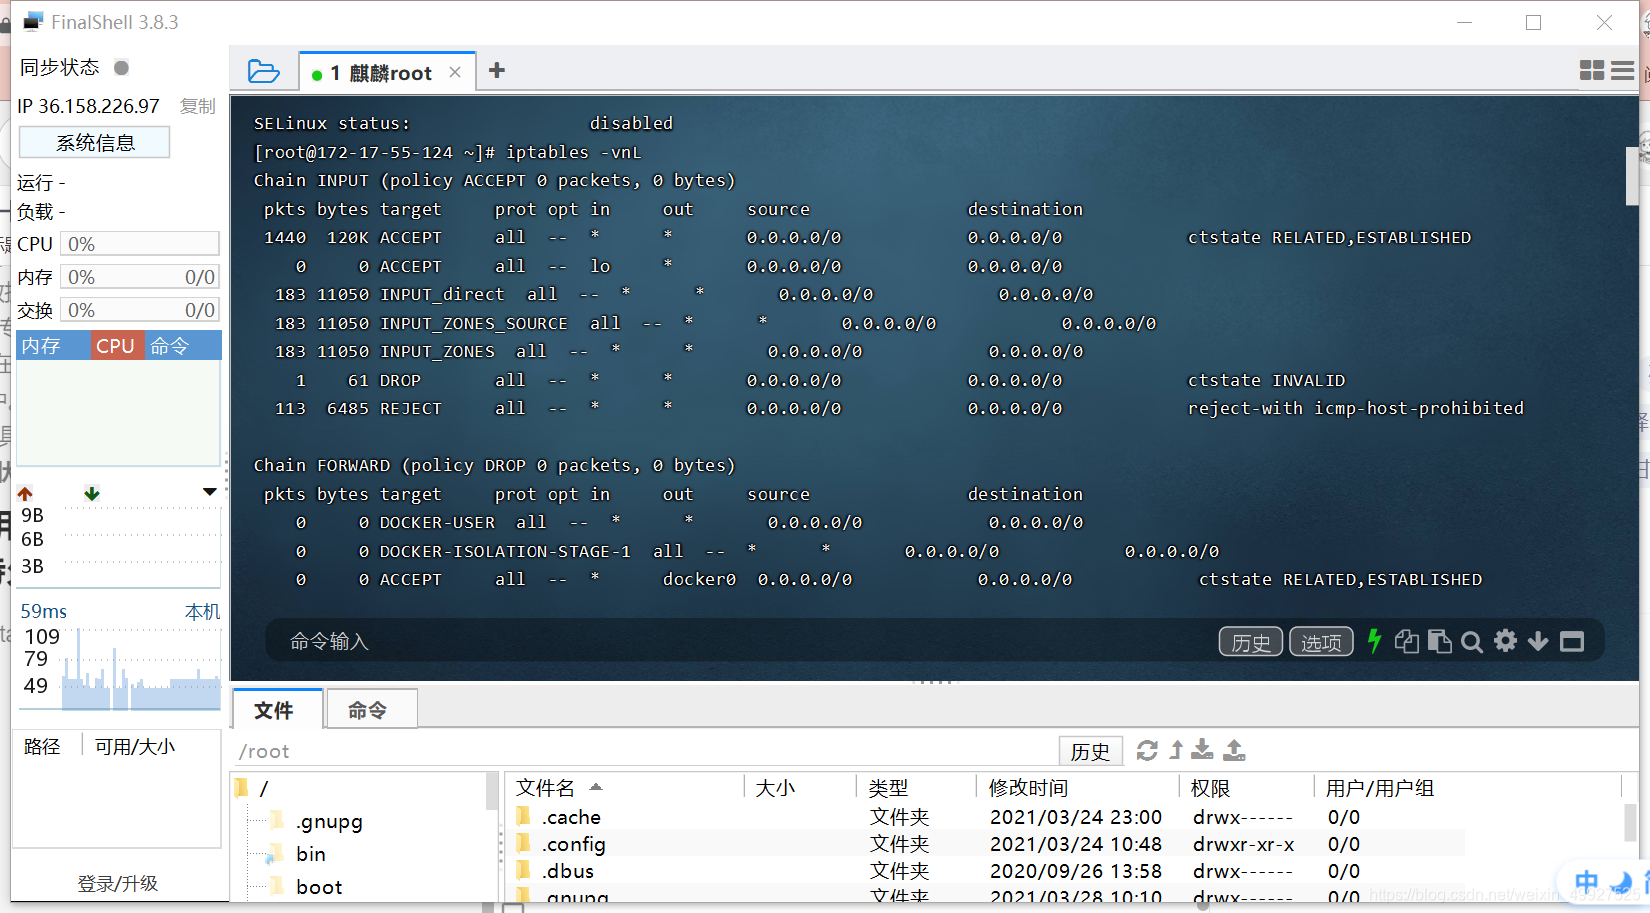The height and width of the screenshot is (913, 1650).
Task: Open the 历史 path history in file panel
Action: (1090, 751)
